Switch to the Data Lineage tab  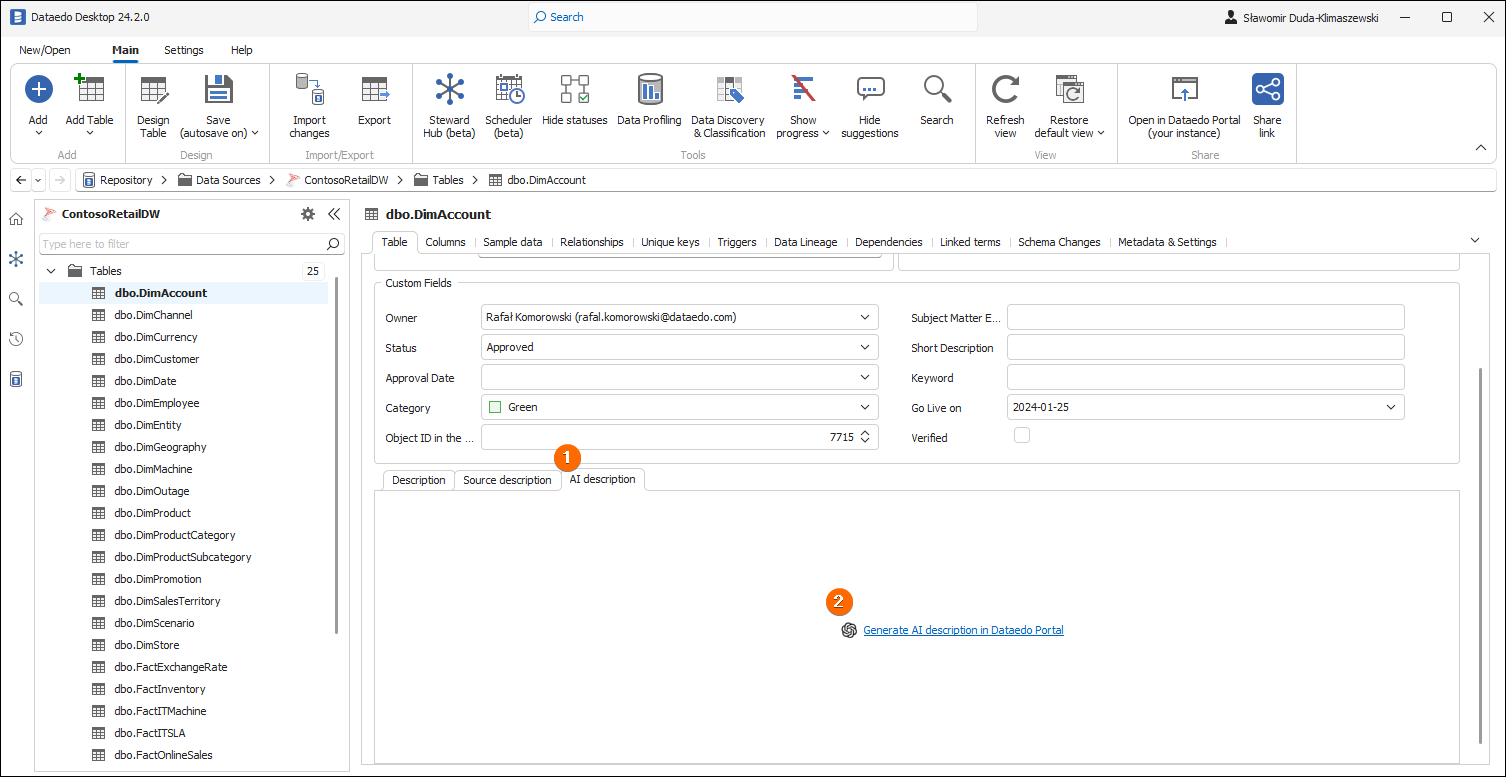806,242
